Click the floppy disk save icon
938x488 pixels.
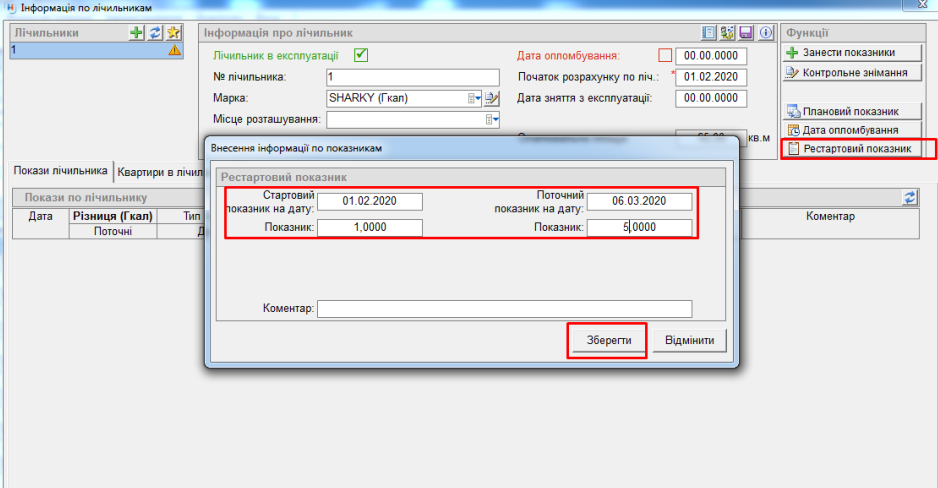pyautogui.click(x=745, y=33)
